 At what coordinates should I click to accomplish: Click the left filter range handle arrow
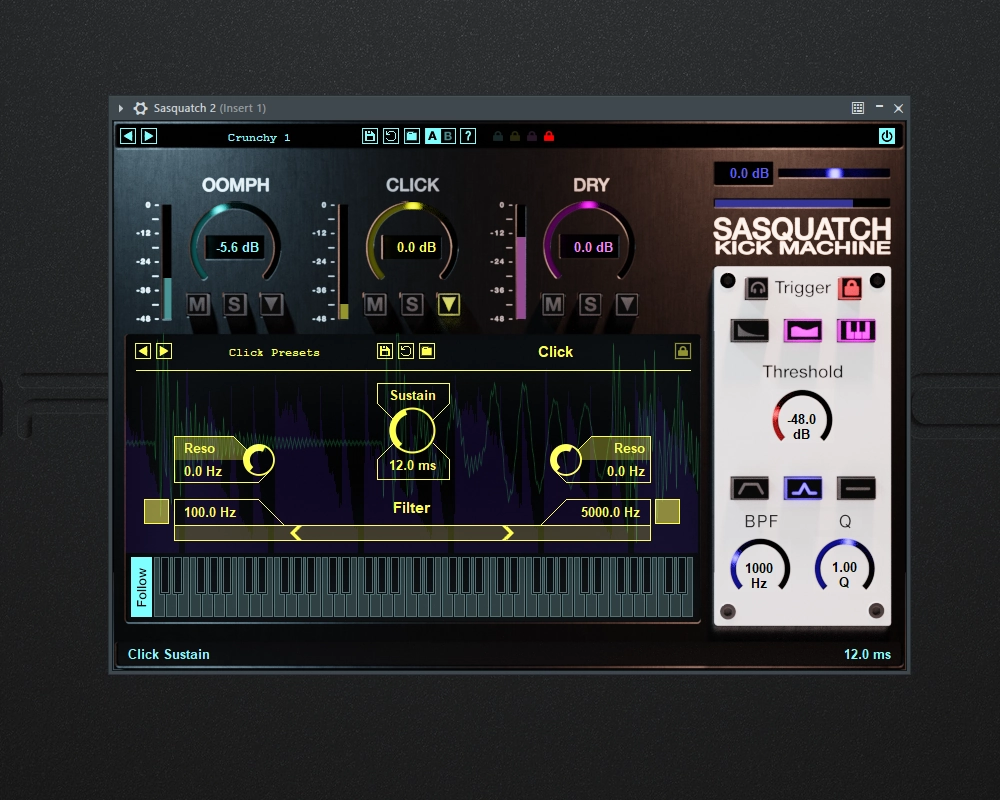click(x=296, y=533)
